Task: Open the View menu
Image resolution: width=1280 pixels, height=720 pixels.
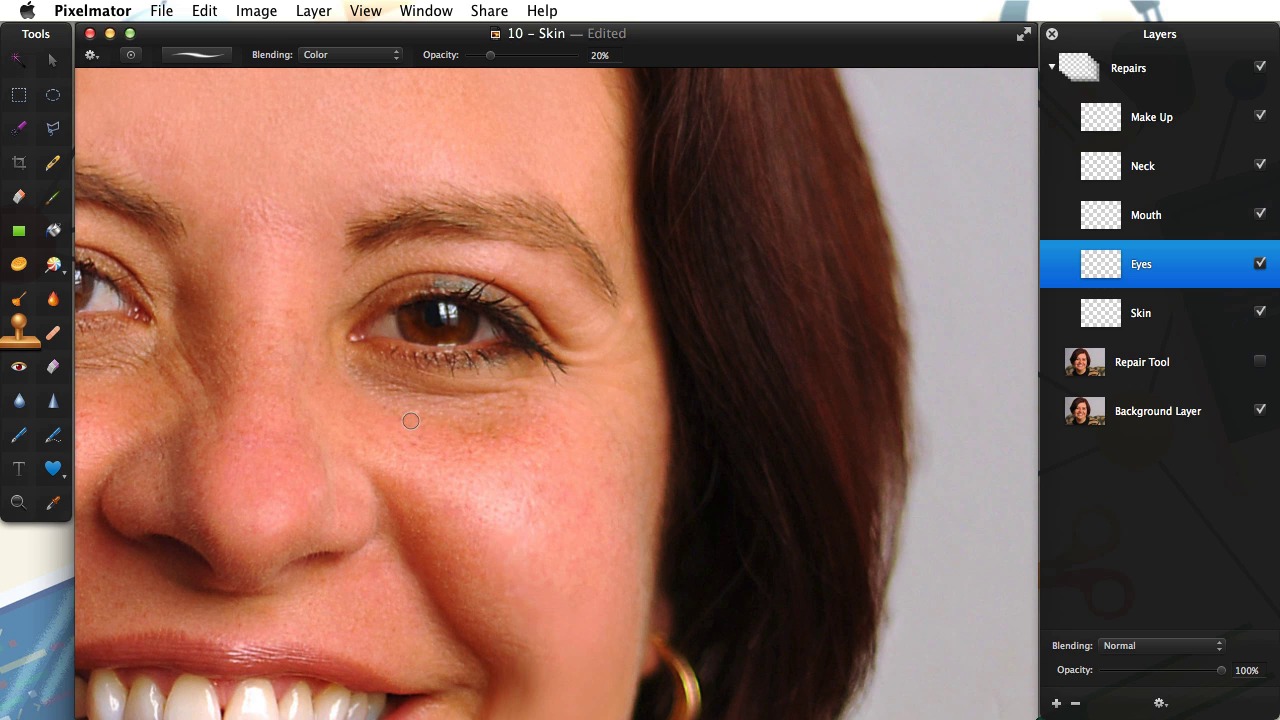Action: (365, 11)
